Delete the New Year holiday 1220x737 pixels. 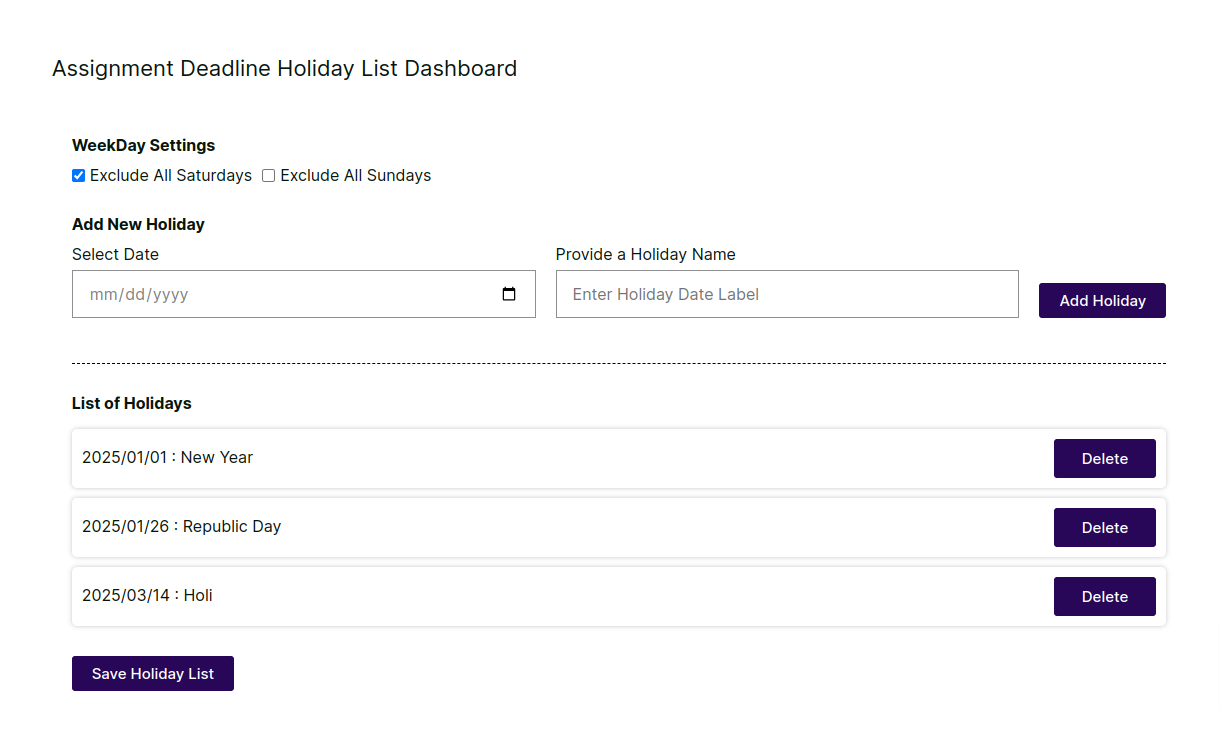pos(1104,459)
